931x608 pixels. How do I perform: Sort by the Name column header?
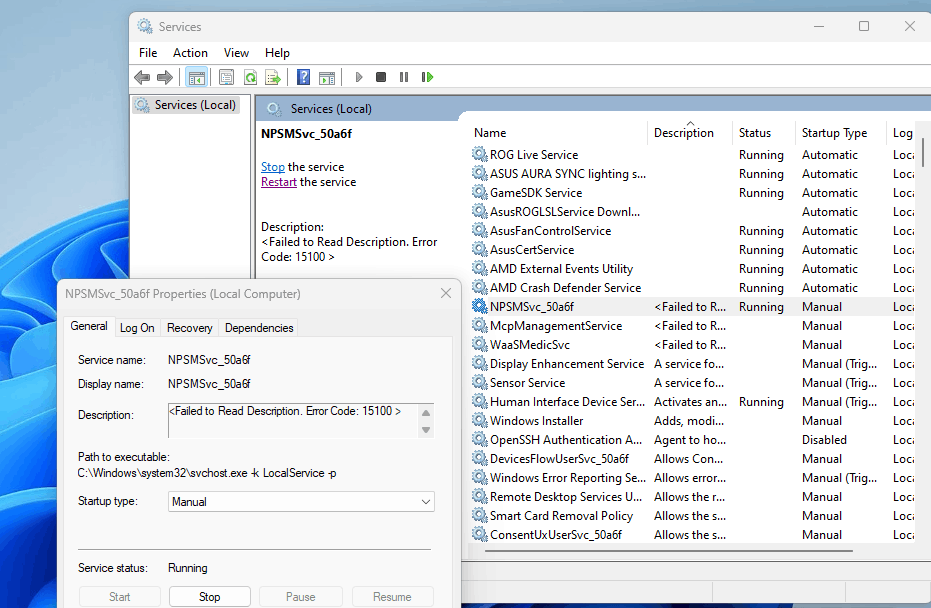pos(558,133)
